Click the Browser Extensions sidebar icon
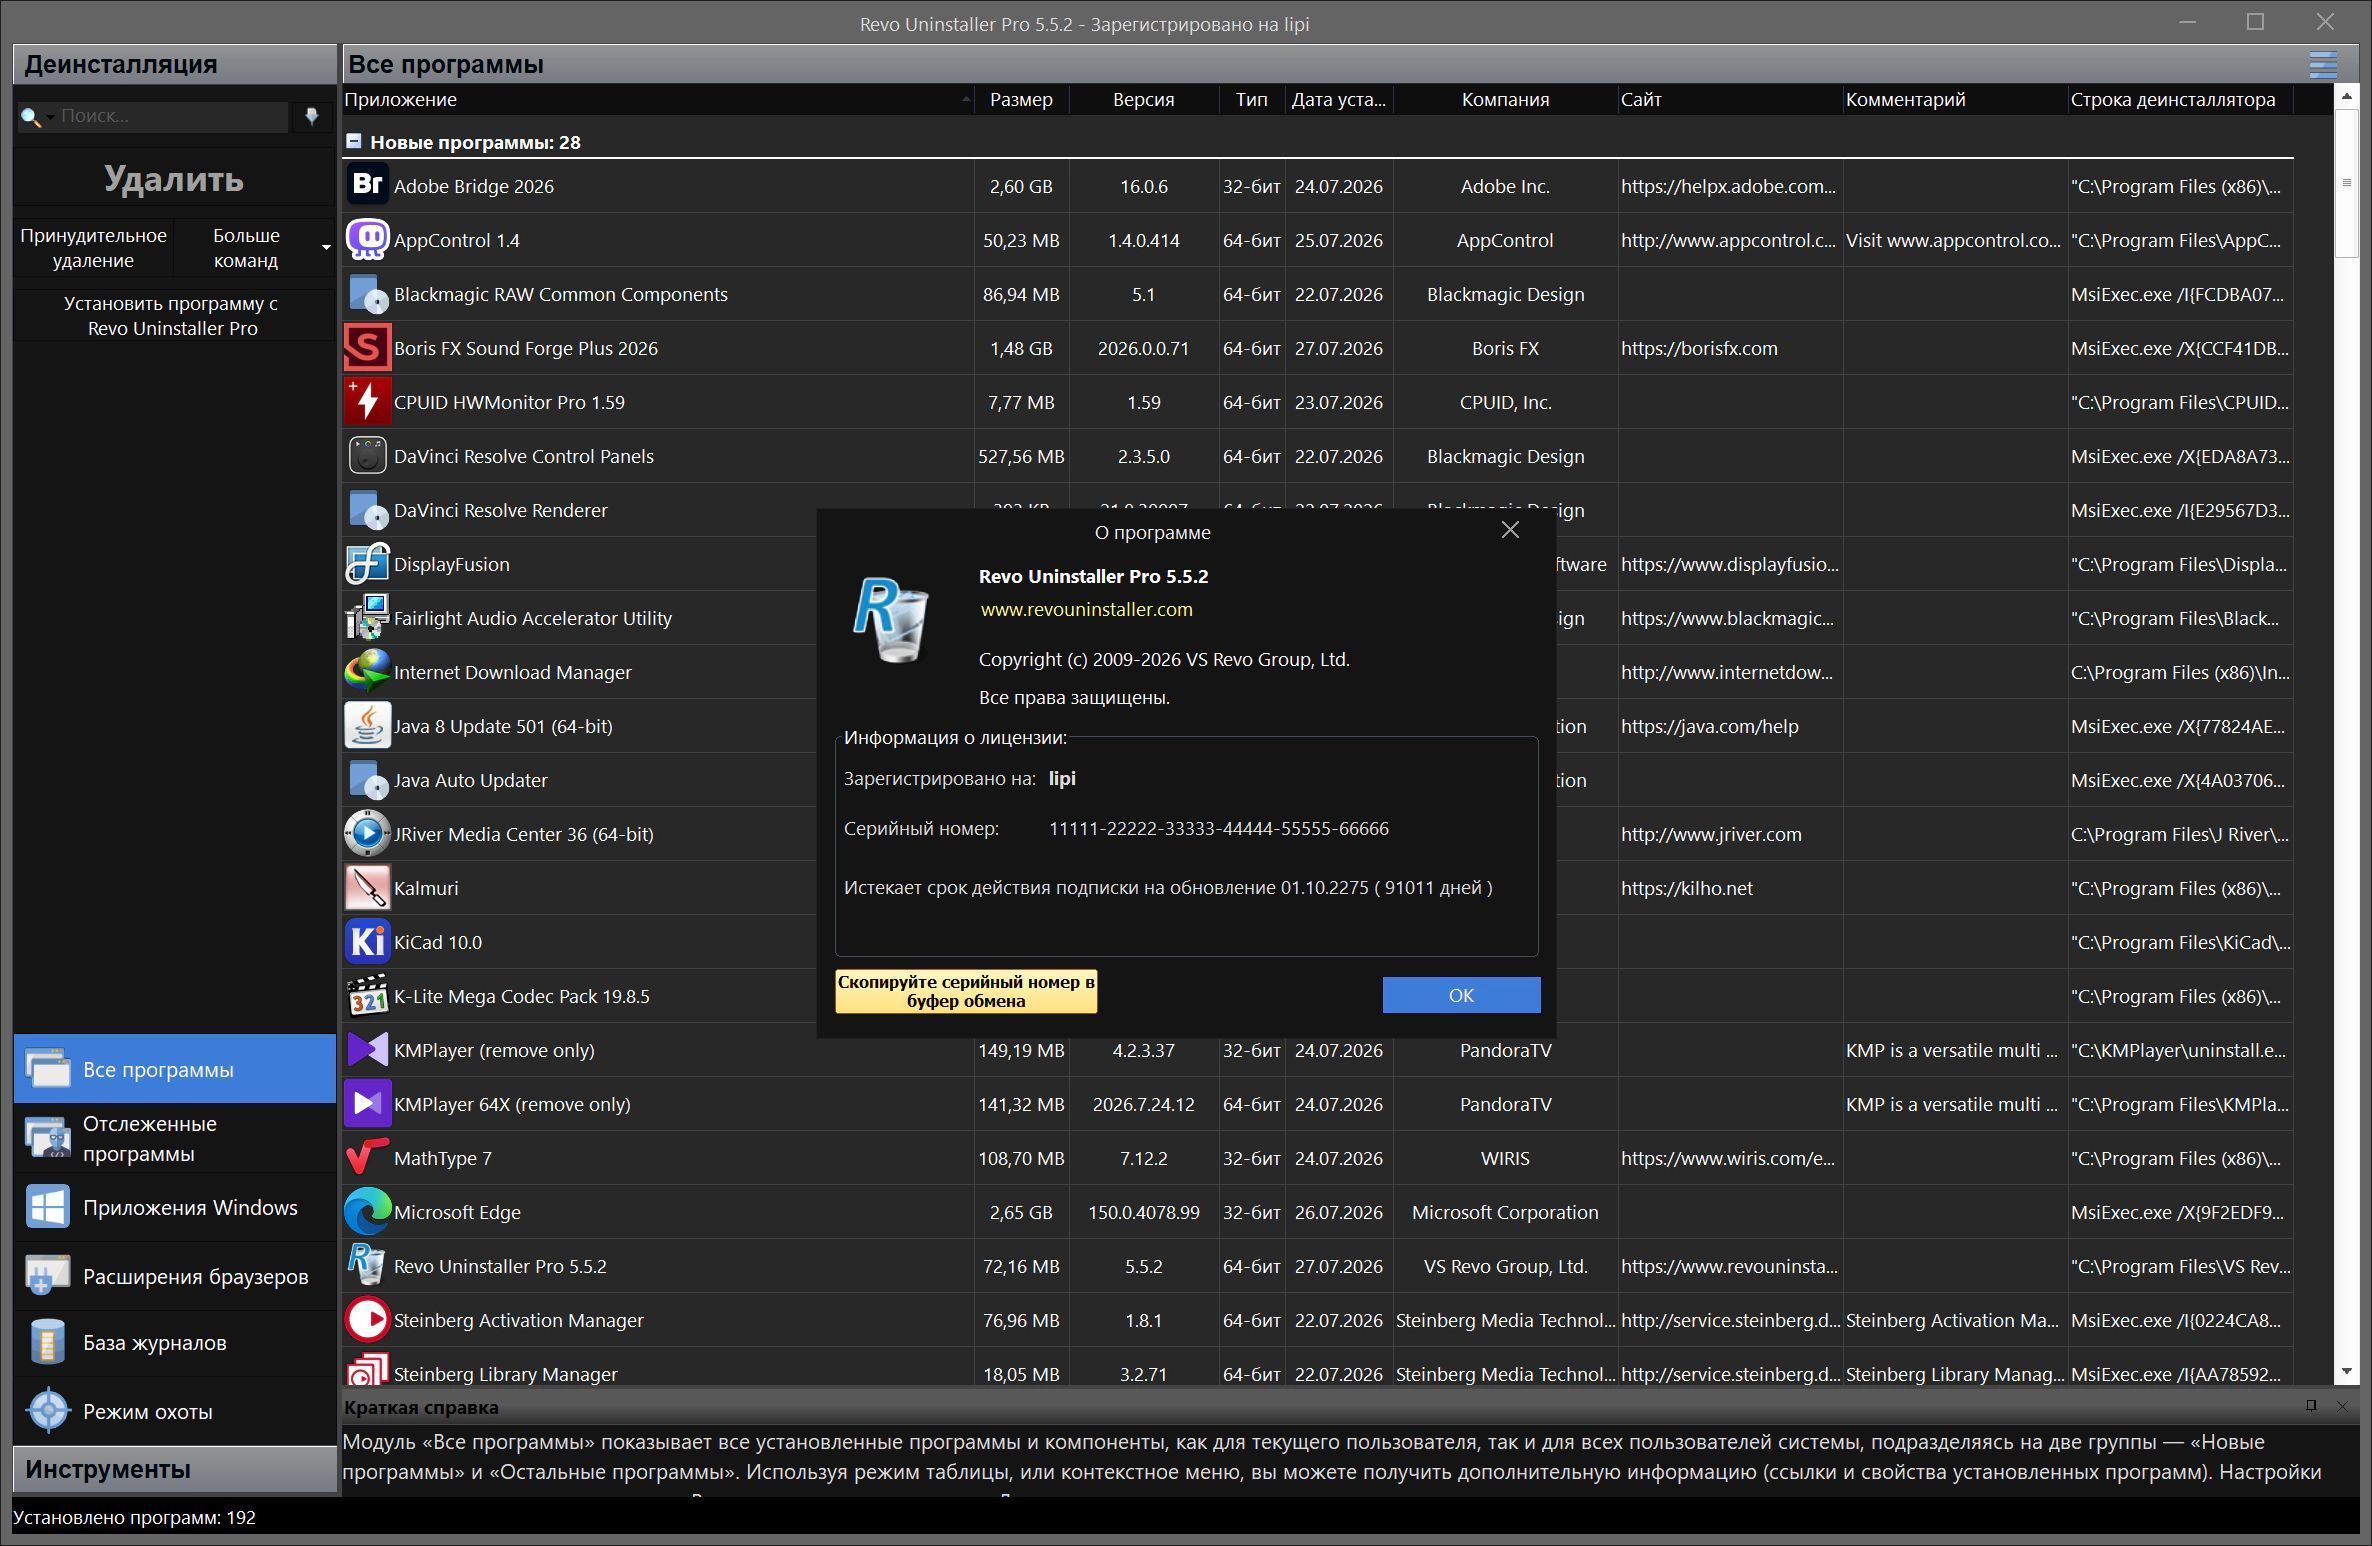This screenshot has height=1546, width=2372. (x=48, y=1276)
